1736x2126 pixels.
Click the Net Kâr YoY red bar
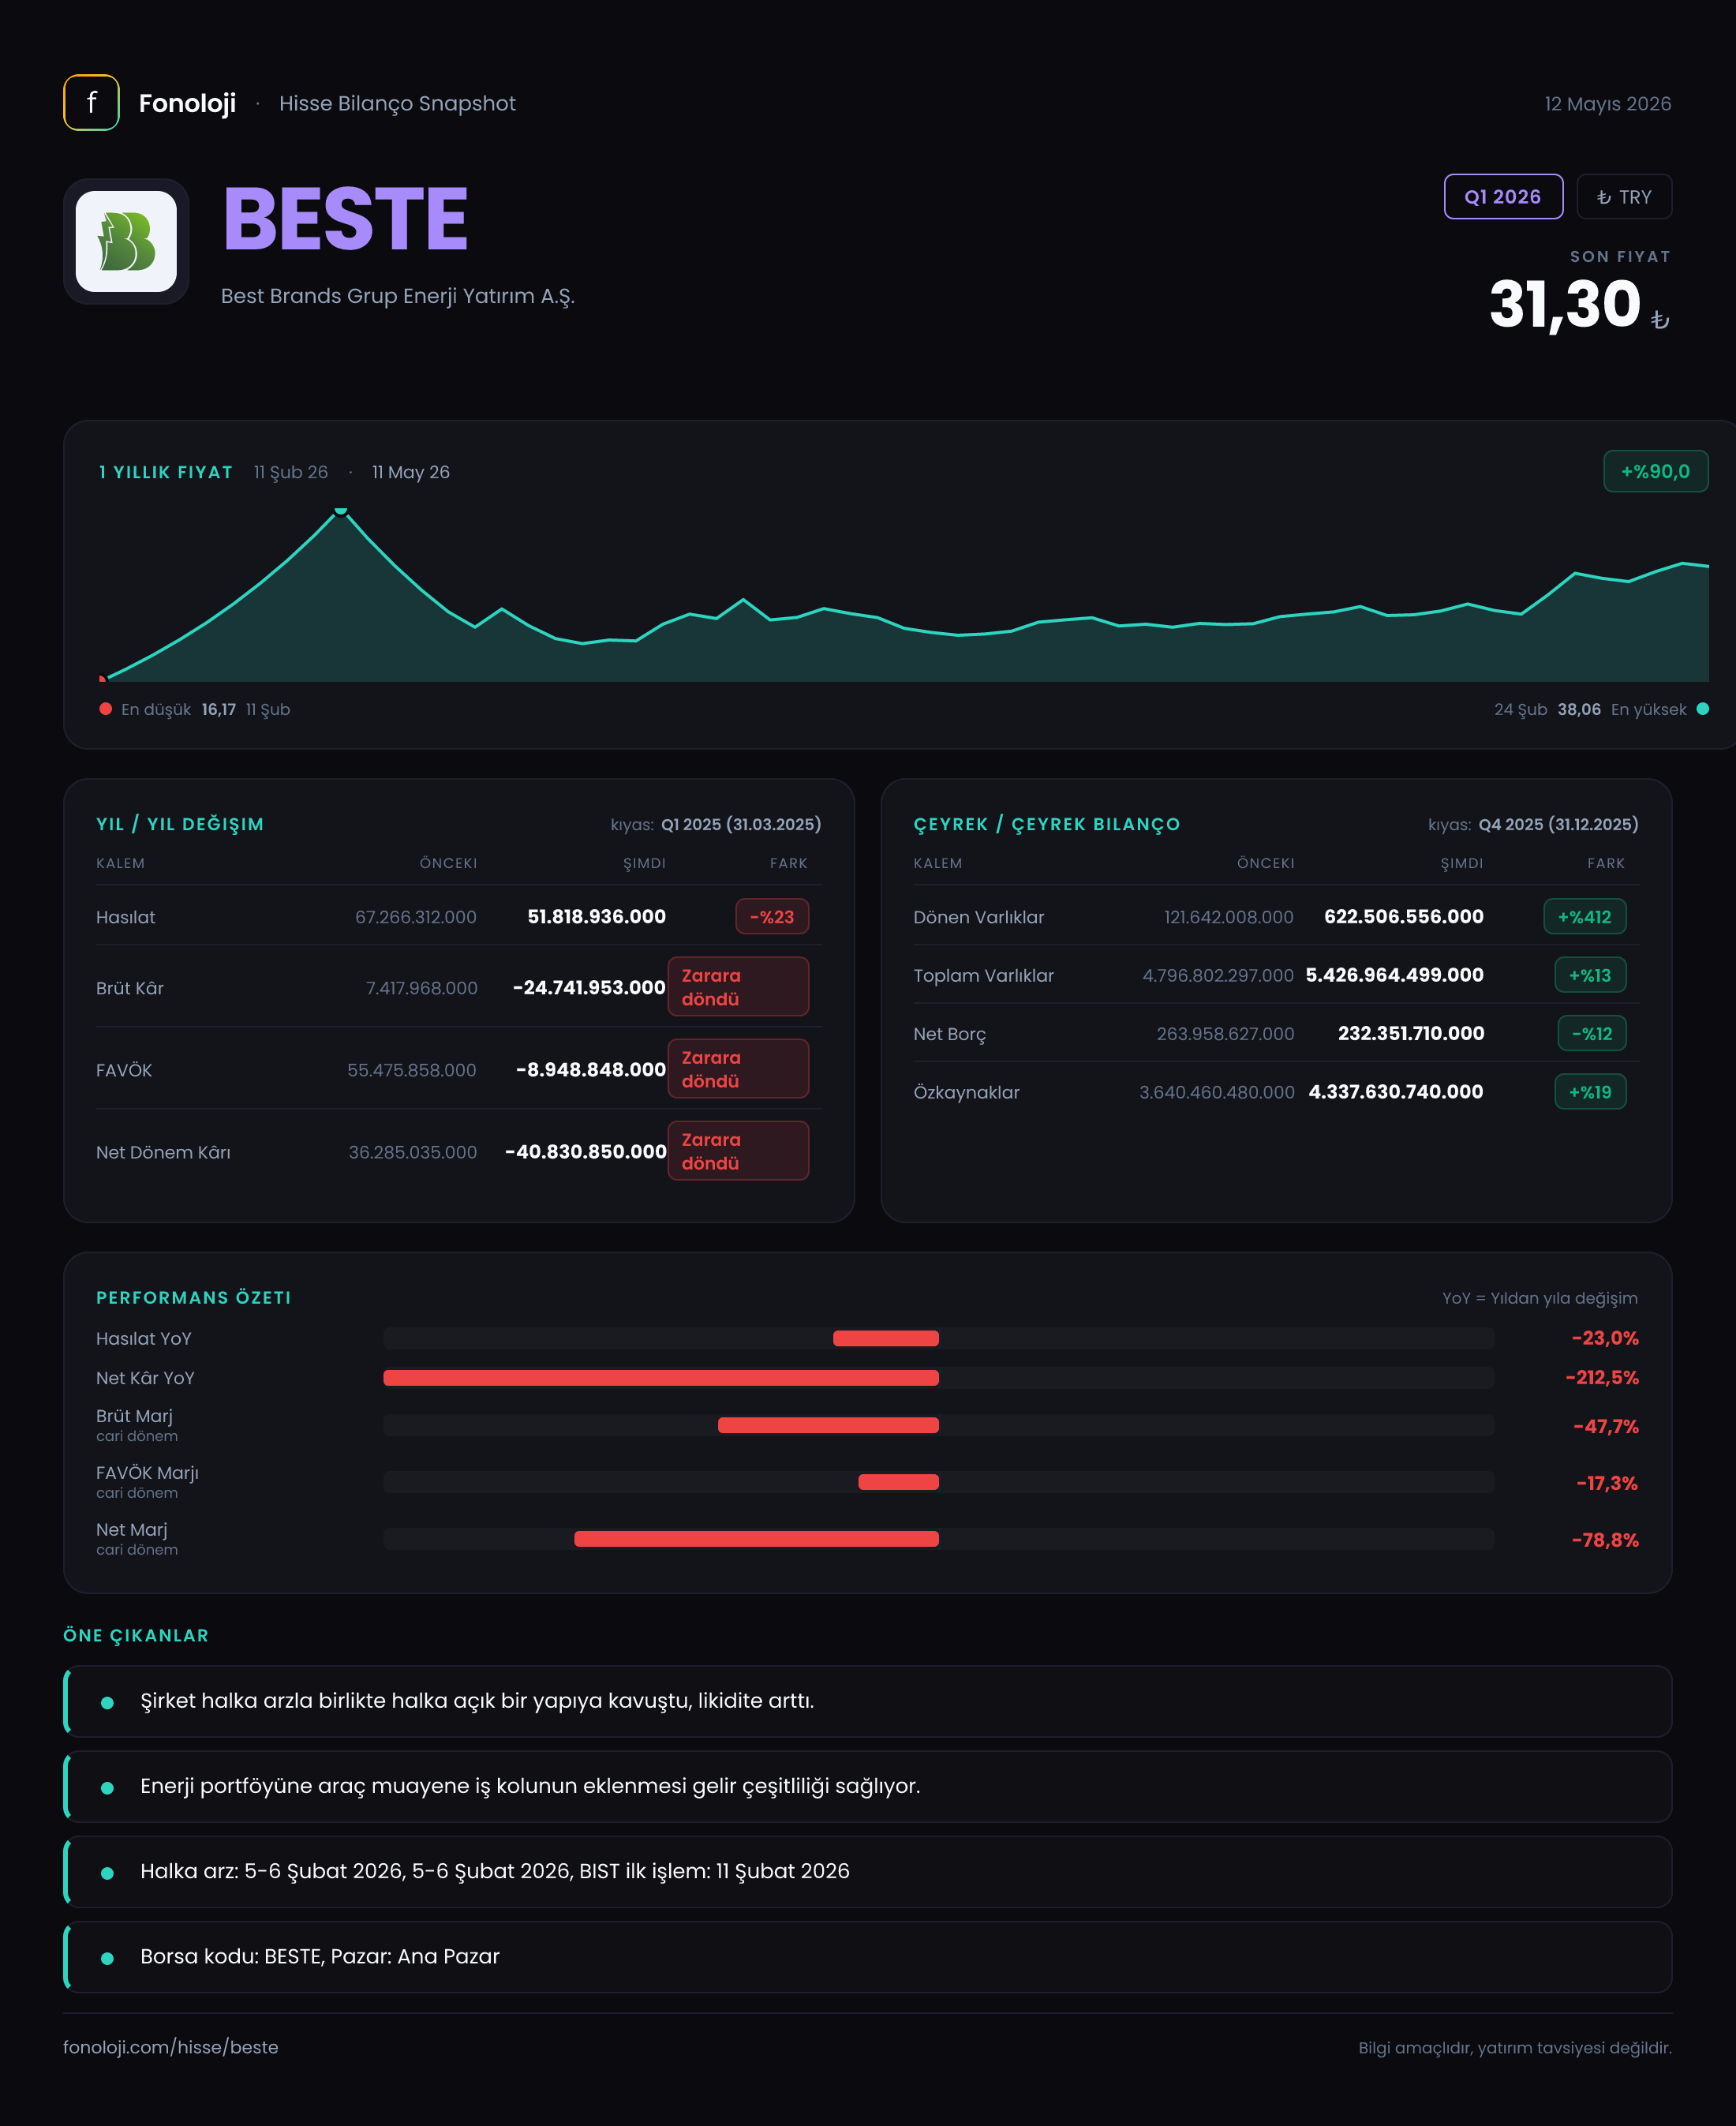tap(661, 1378)
